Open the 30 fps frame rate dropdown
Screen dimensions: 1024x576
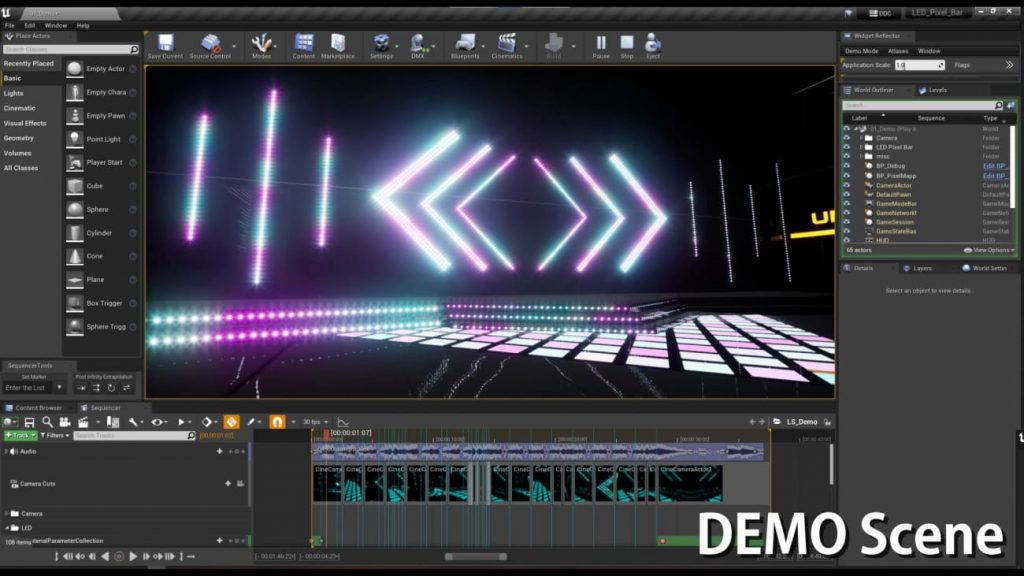pyautogui.click(x=315, y=423)
